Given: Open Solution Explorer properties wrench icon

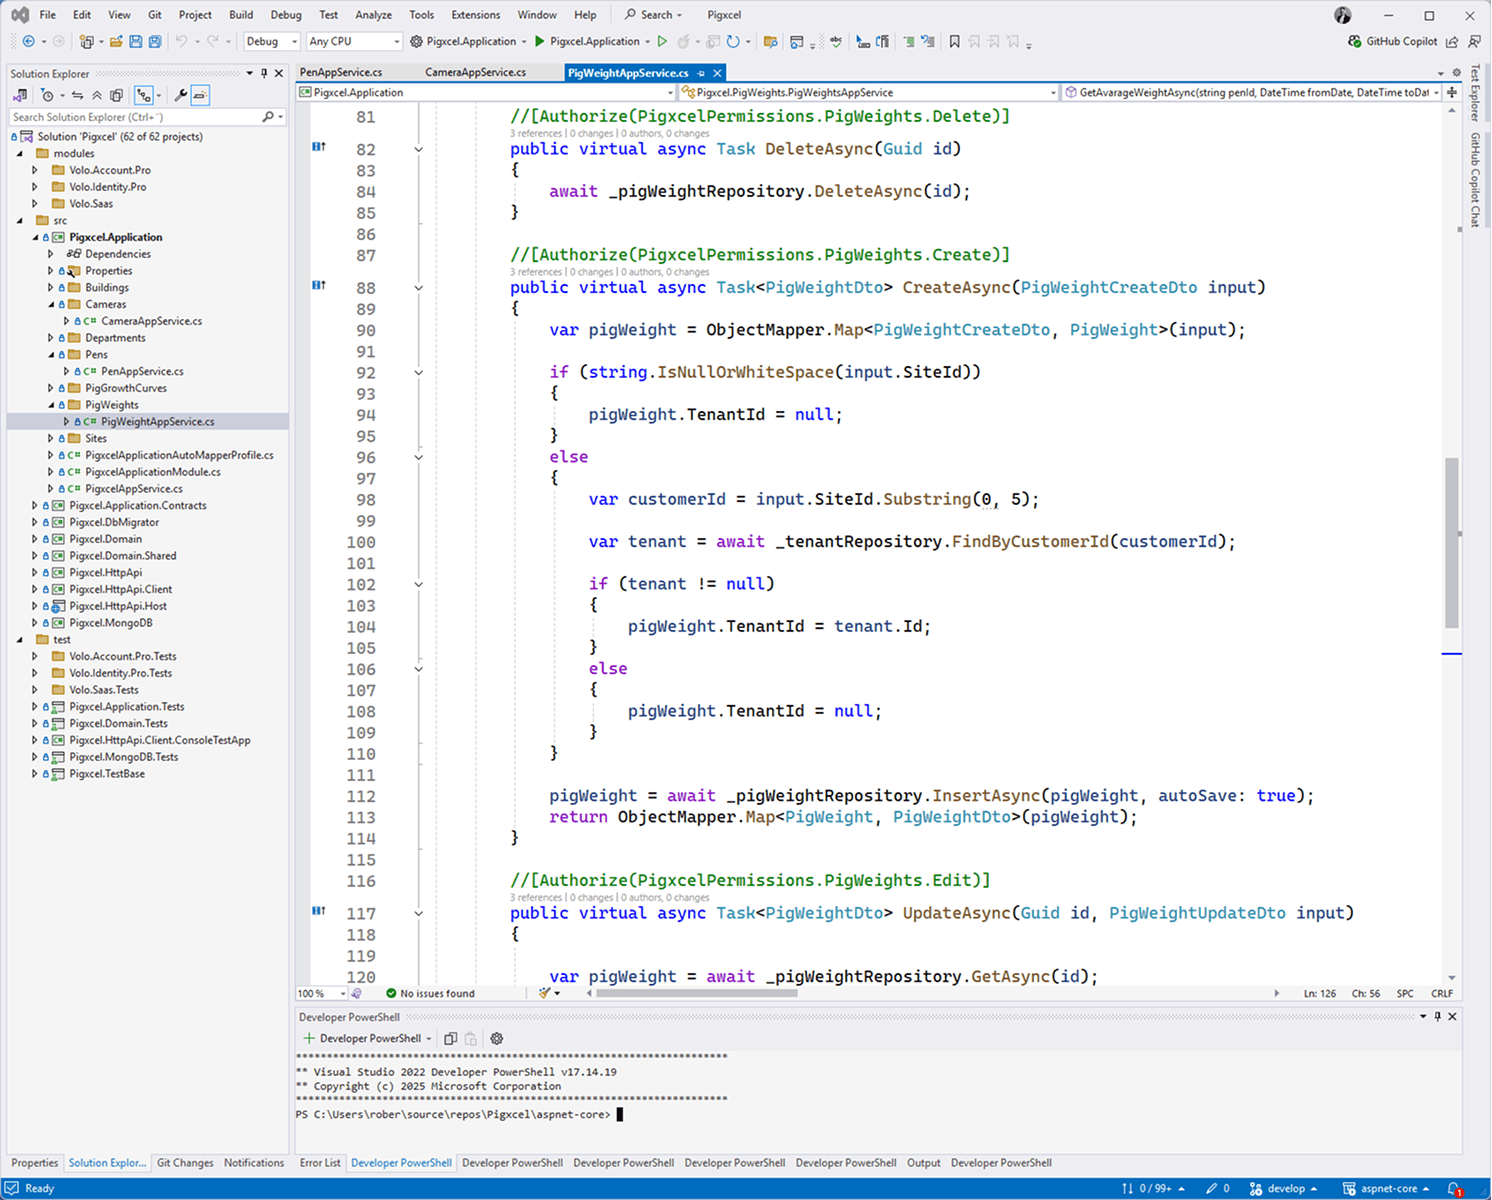Looking at the screenshot, I should pyautogui.click(x=180, y=96).
